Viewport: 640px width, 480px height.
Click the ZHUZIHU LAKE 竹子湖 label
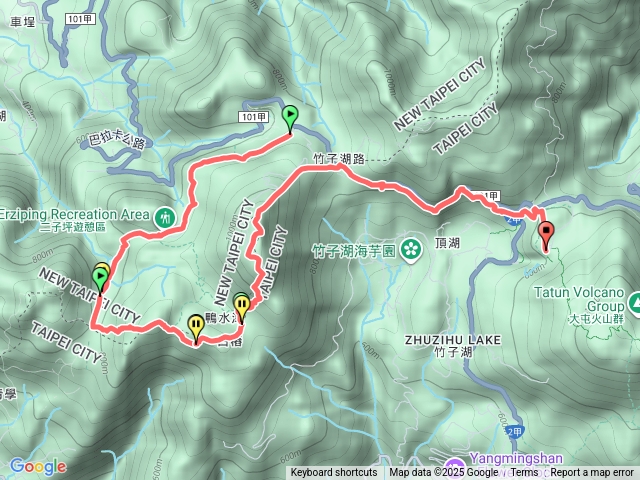coord(453,346)
